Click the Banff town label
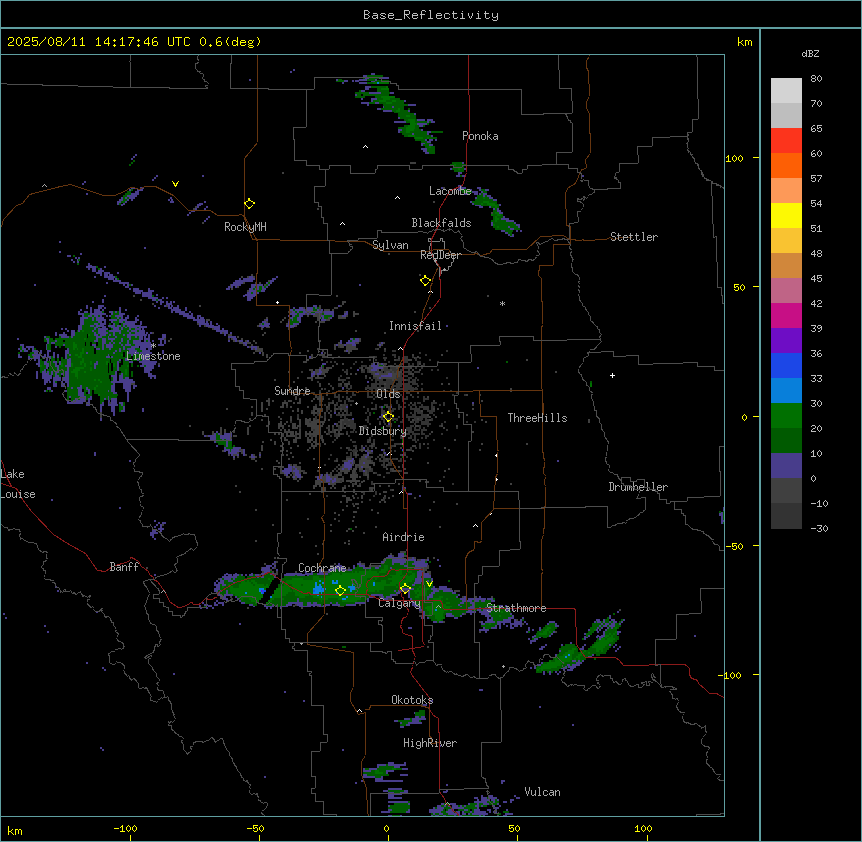The height and width of the screenshot is (842, 862). [124, 567]
